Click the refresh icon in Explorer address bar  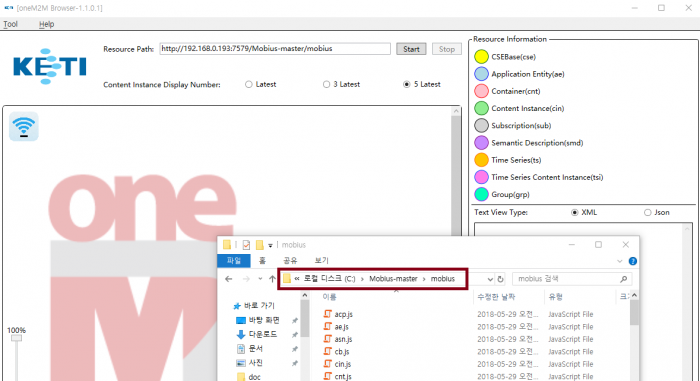500,279
